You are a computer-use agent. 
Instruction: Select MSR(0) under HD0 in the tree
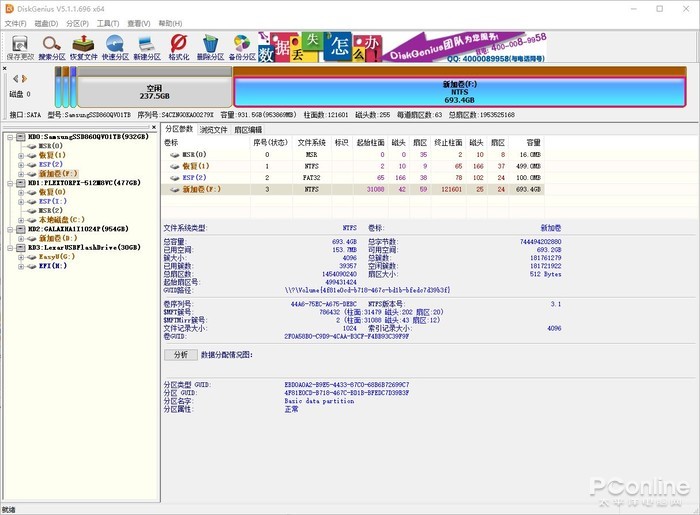[x=50, y=146]
